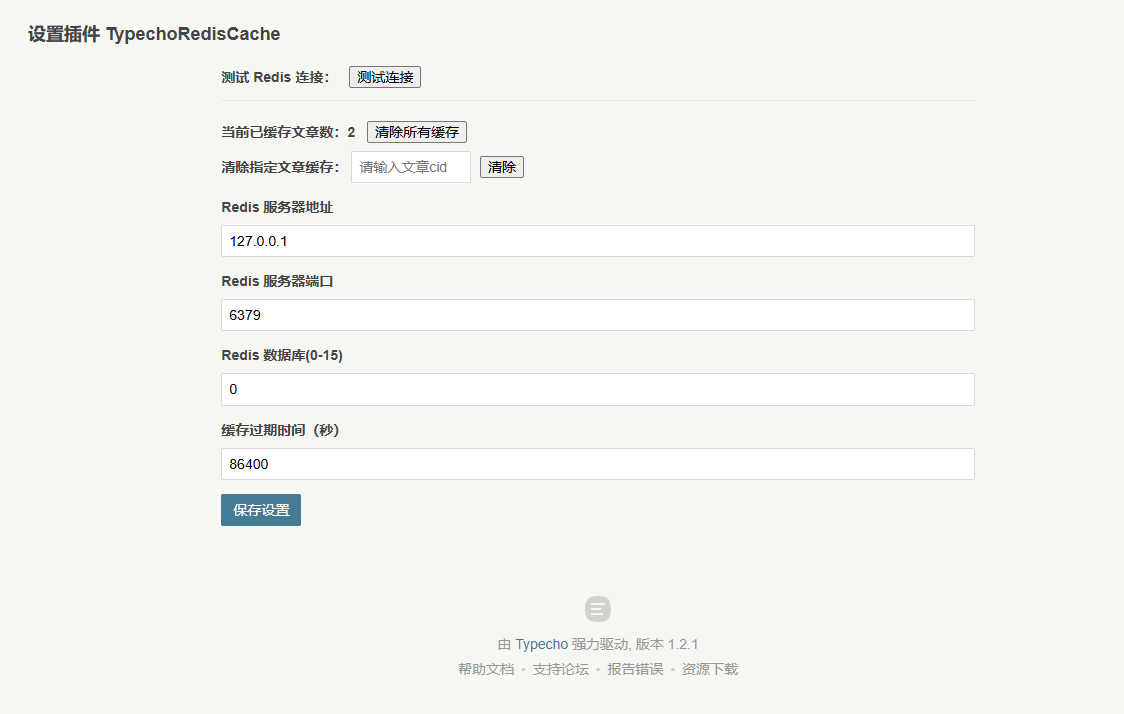
Task: Visit the 支持论坛 footer link
Action: [560, 669]
